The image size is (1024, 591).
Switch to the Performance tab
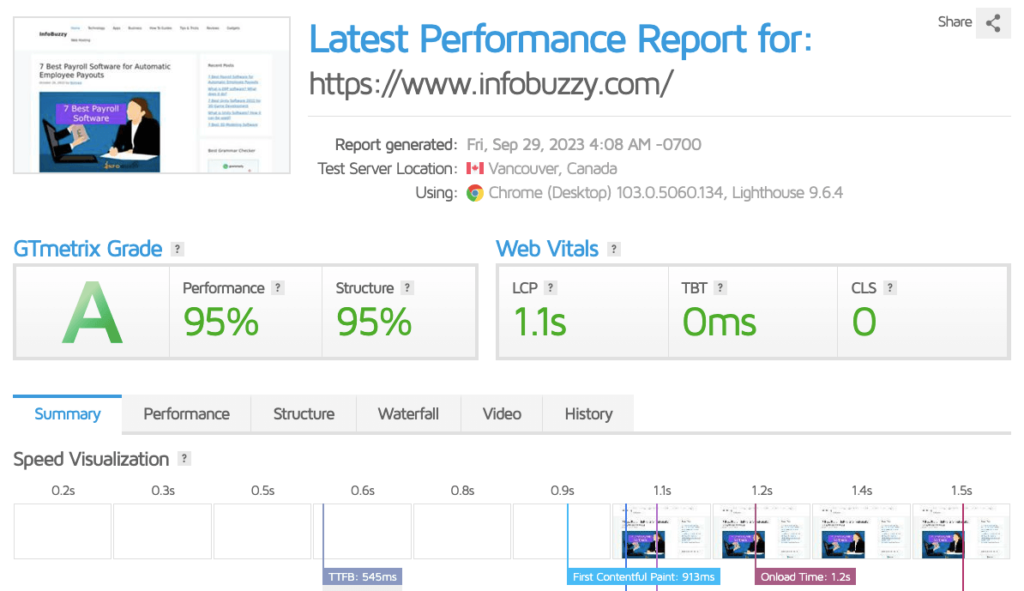click(x=186, y=414)
